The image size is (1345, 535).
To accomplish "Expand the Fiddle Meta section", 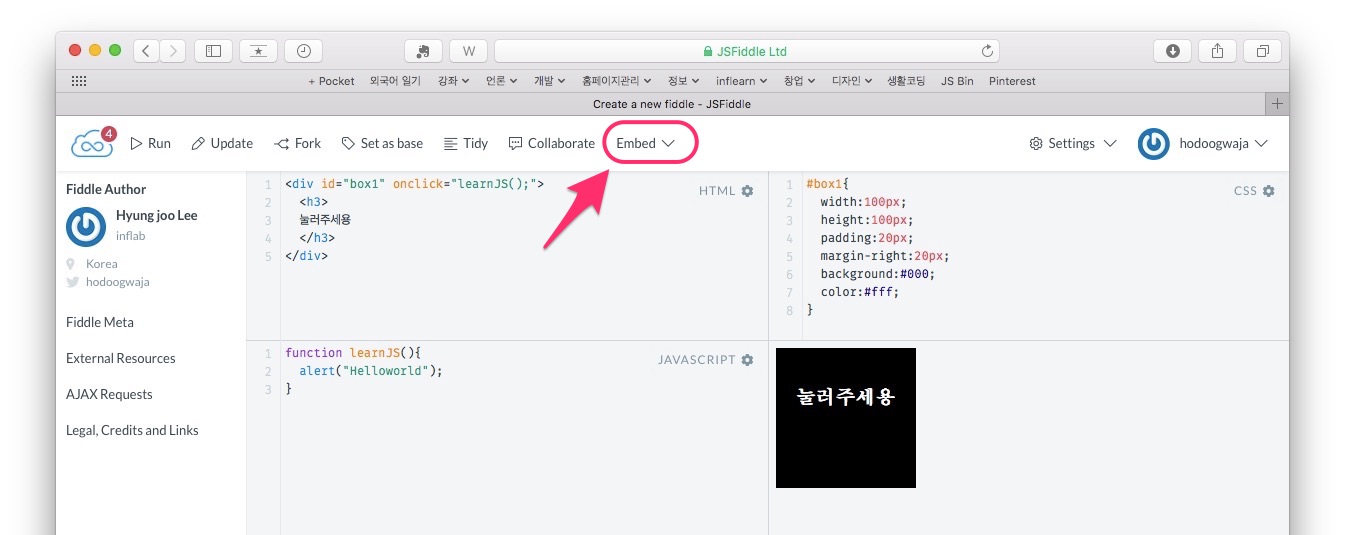I will (100, 322).
